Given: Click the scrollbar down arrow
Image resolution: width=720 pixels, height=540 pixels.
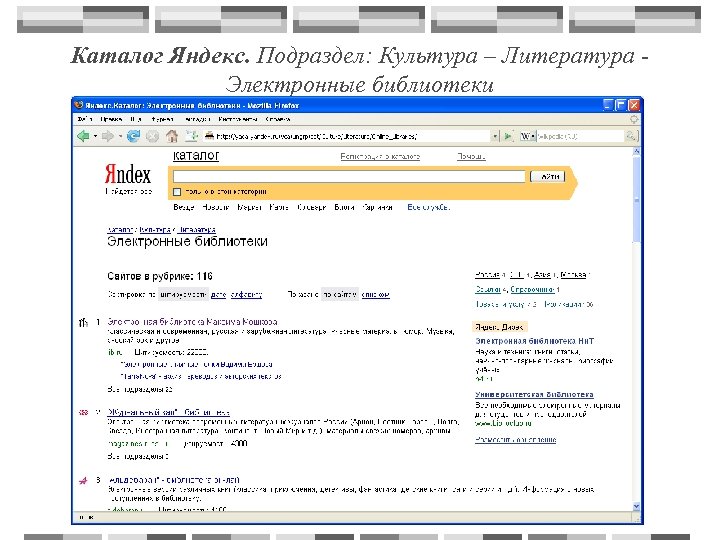Looking at the screenshot, I should [x=636, y=506].
